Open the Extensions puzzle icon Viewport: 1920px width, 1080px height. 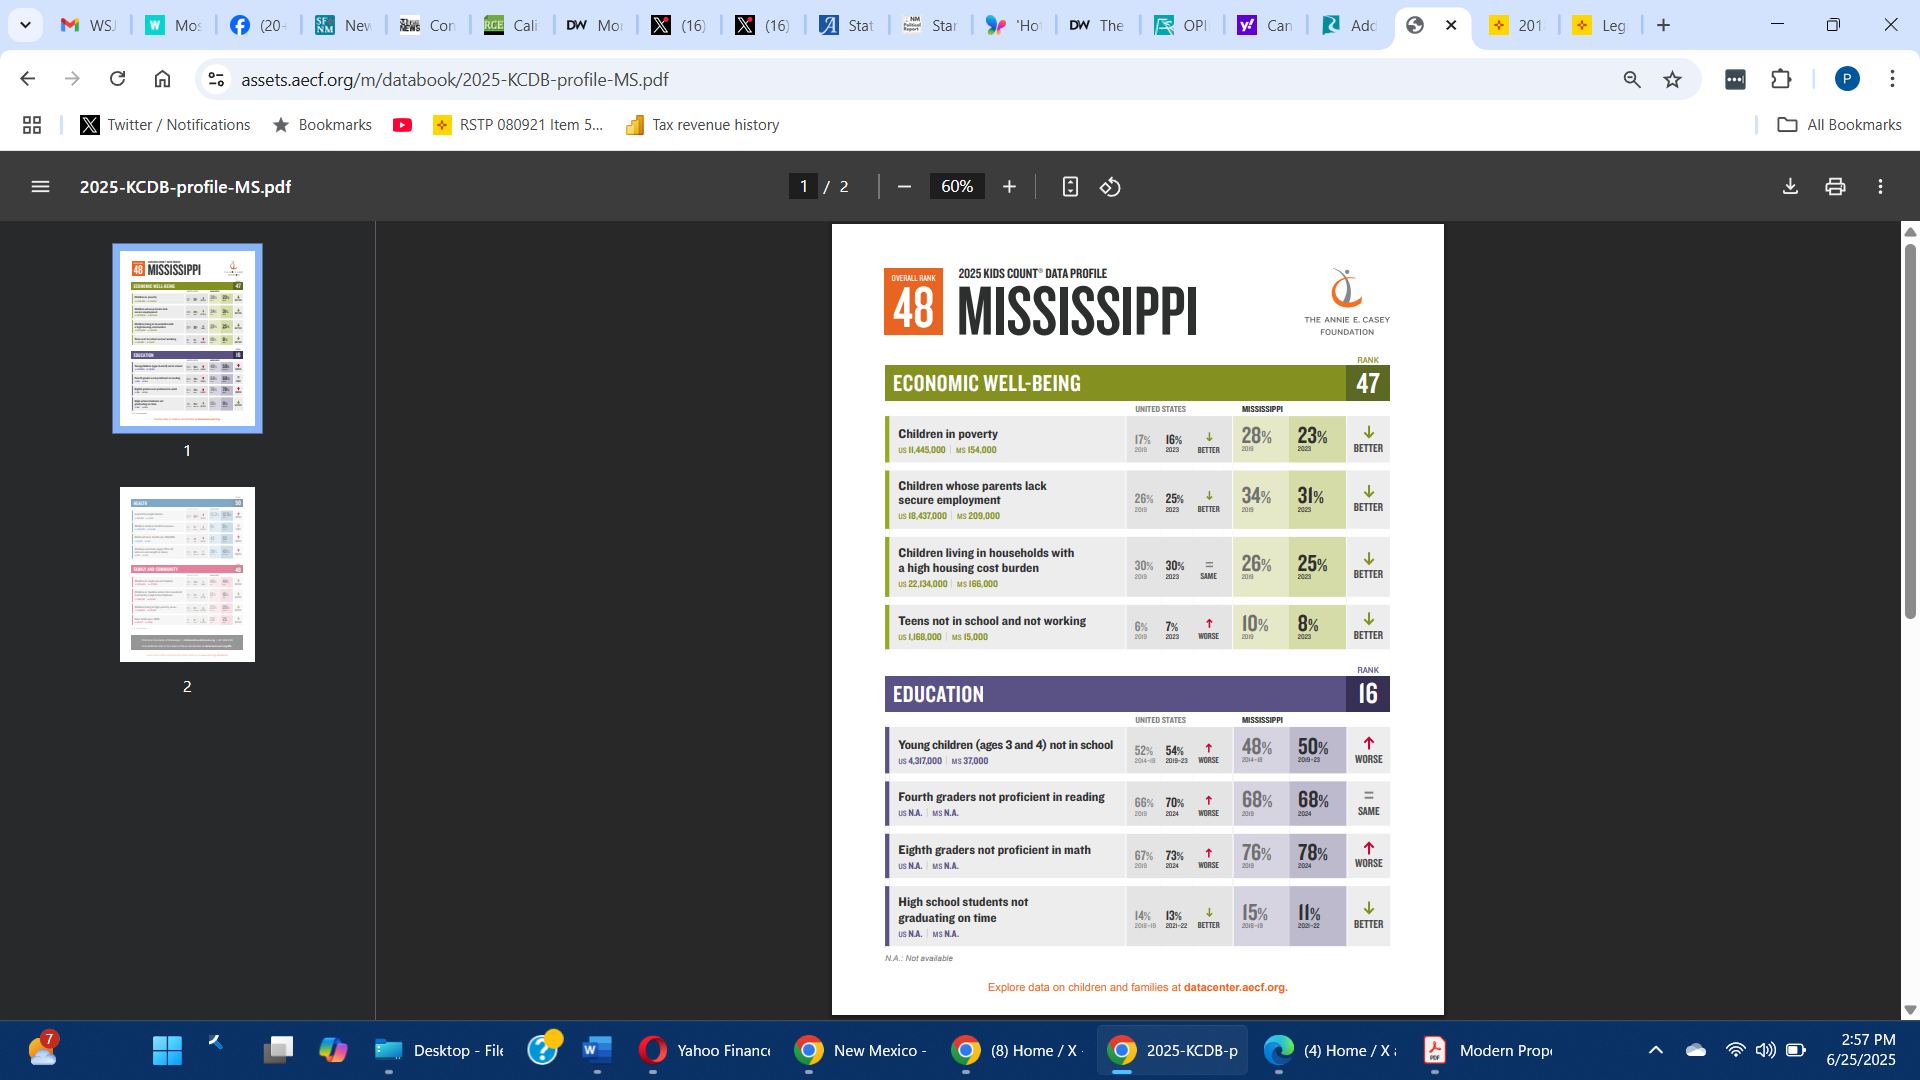tap(1781, 79)
